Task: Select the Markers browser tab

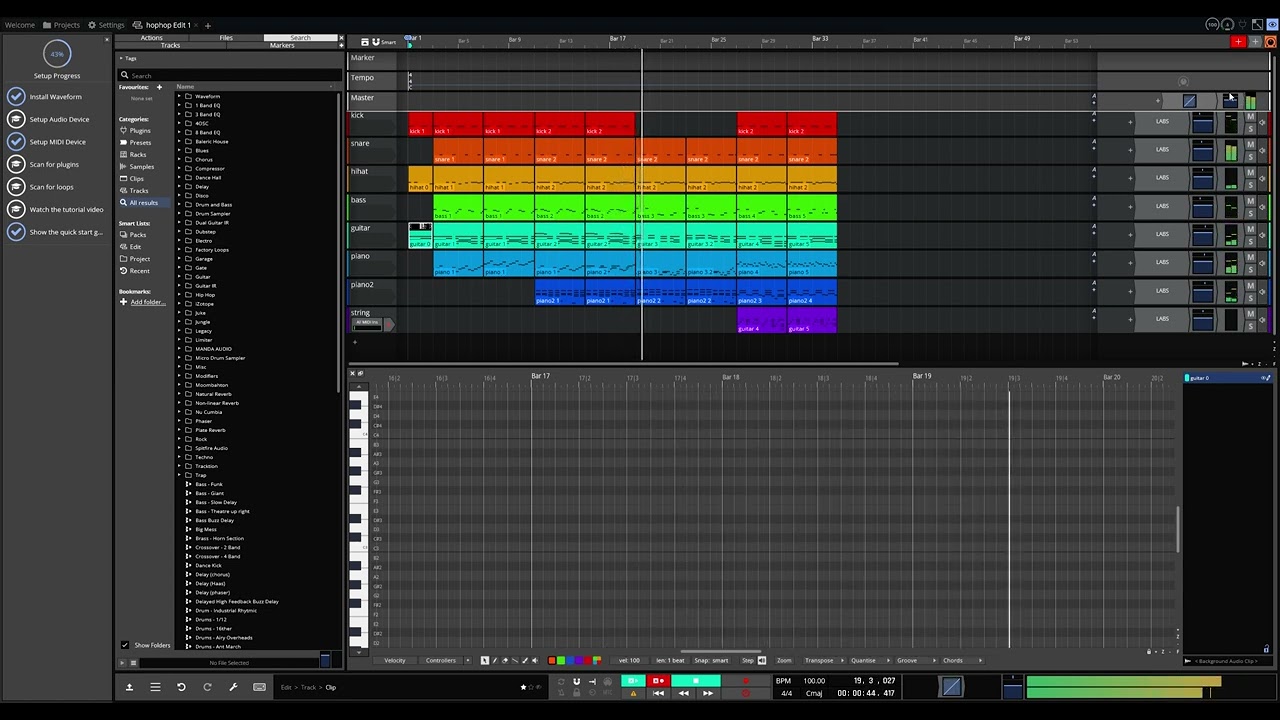Action: [x=282, y=45]
